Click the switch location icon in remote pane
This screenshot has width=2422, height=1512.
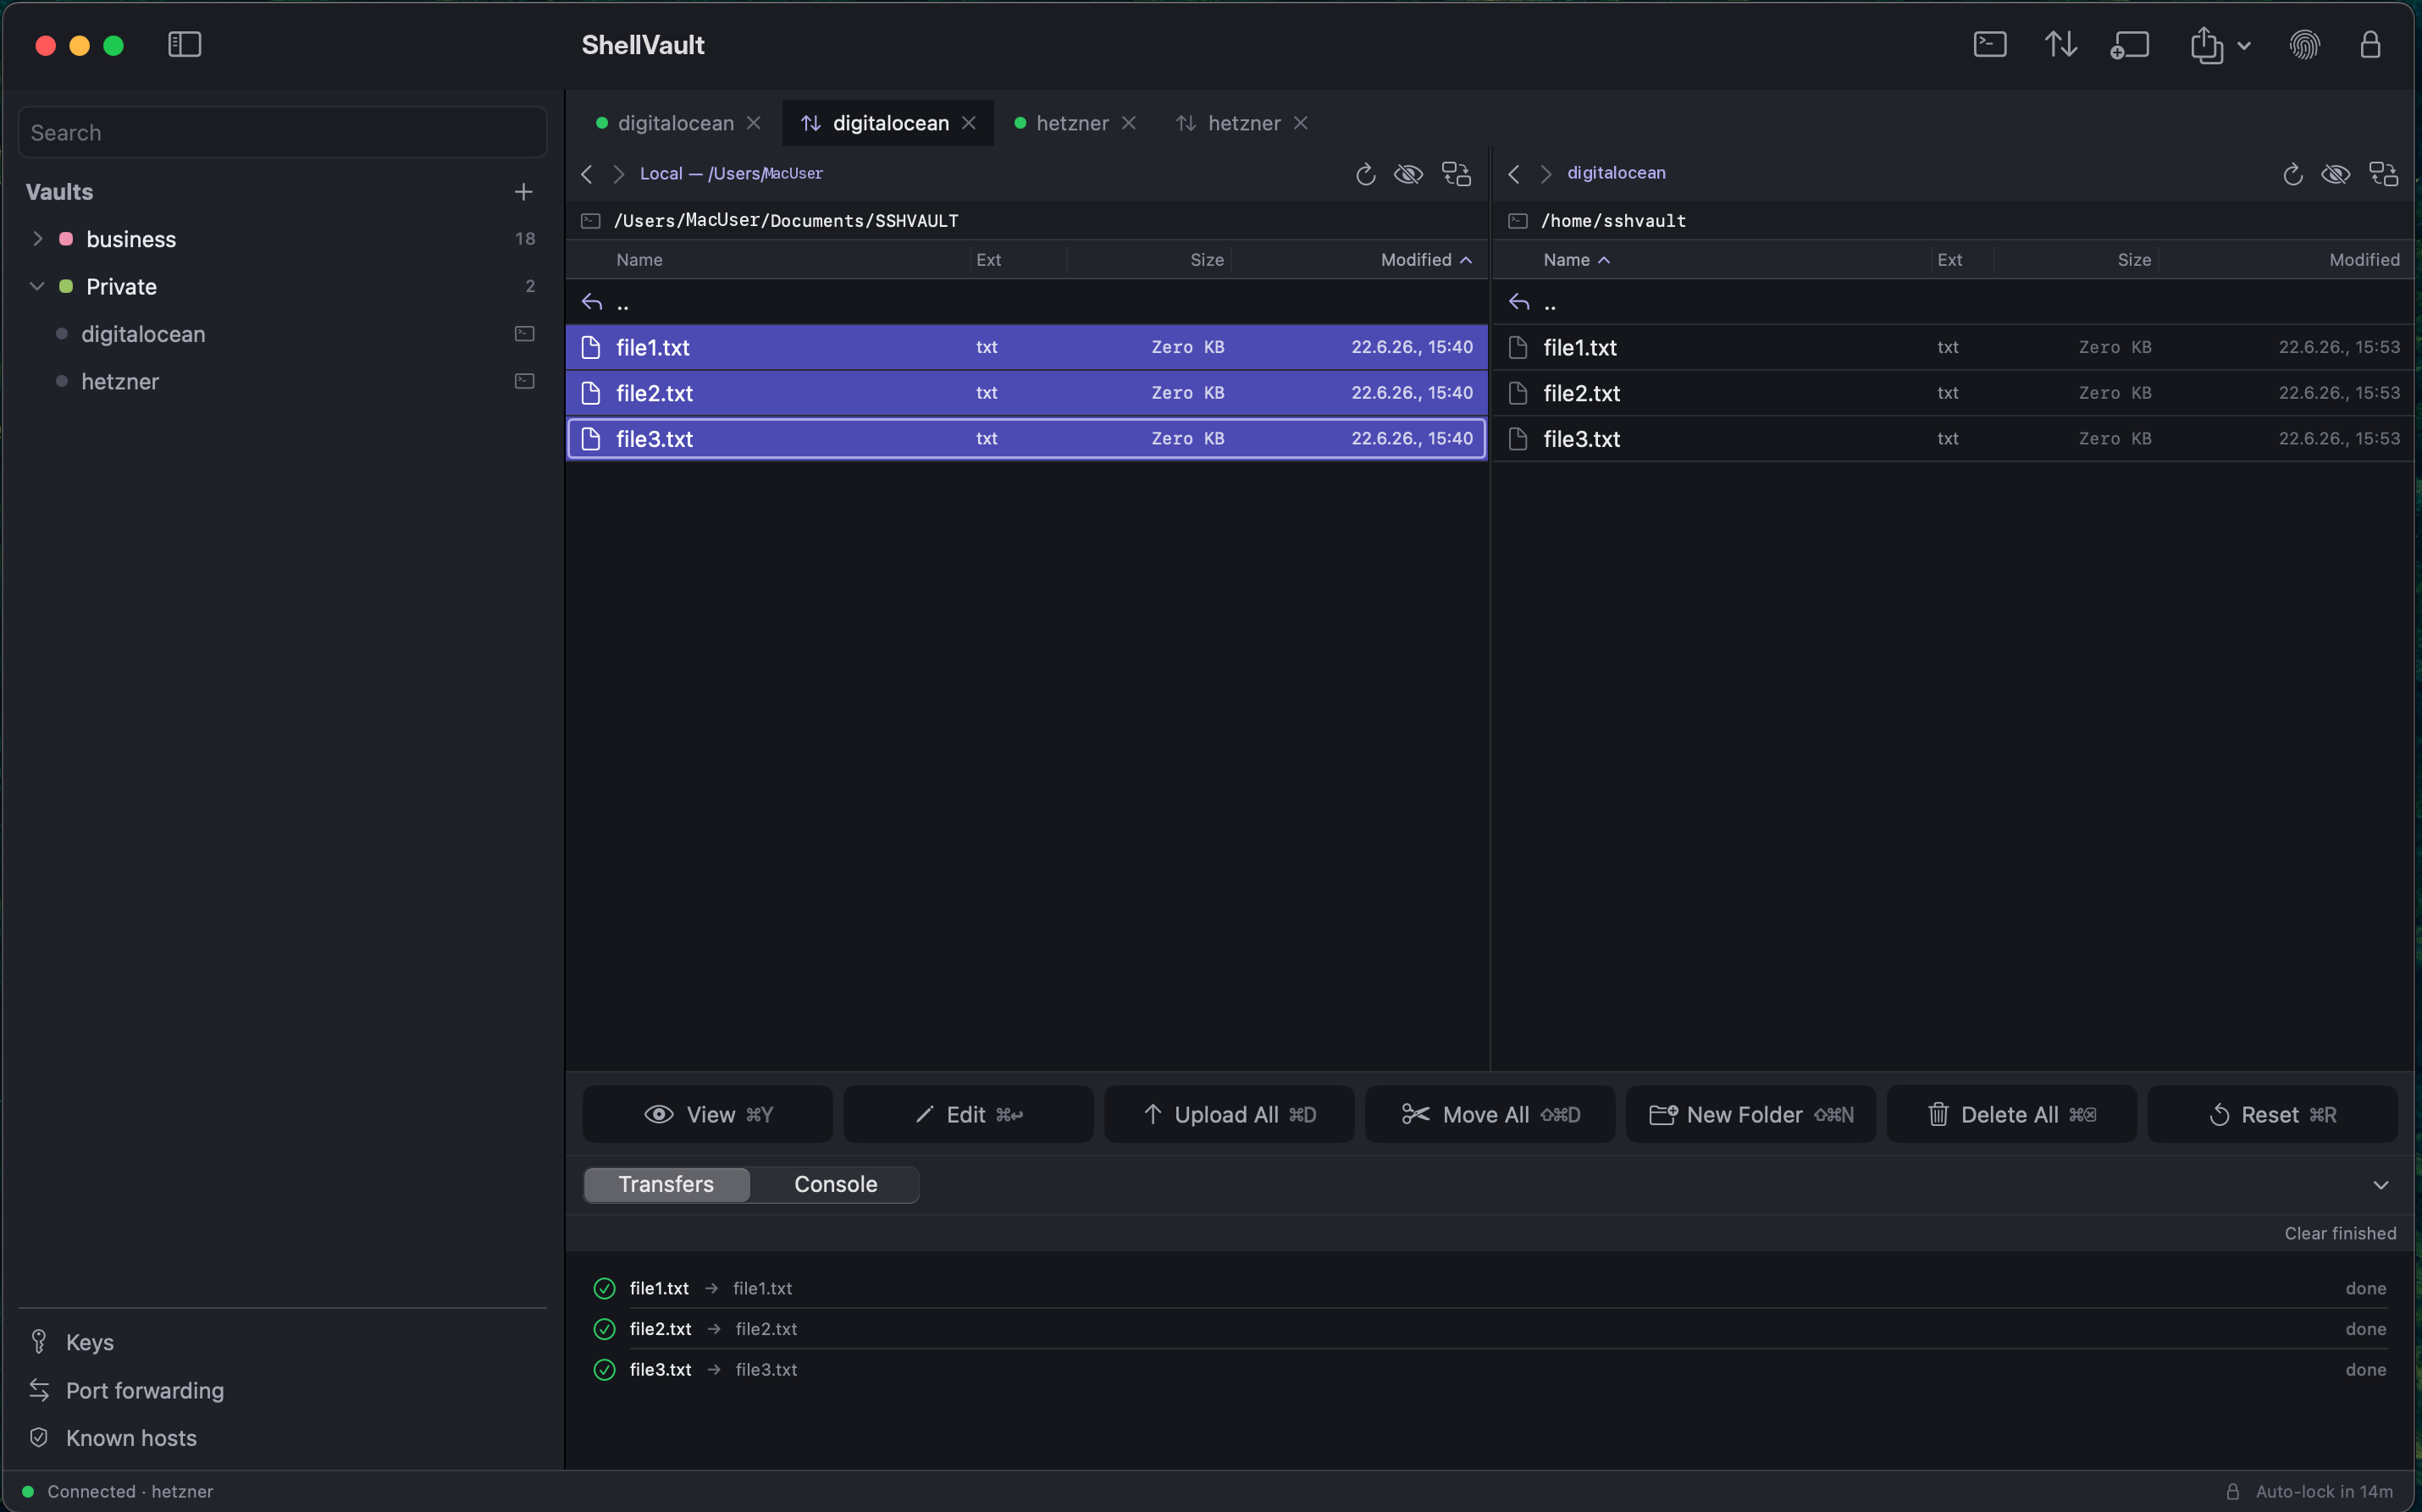(x=2383, y=174)
